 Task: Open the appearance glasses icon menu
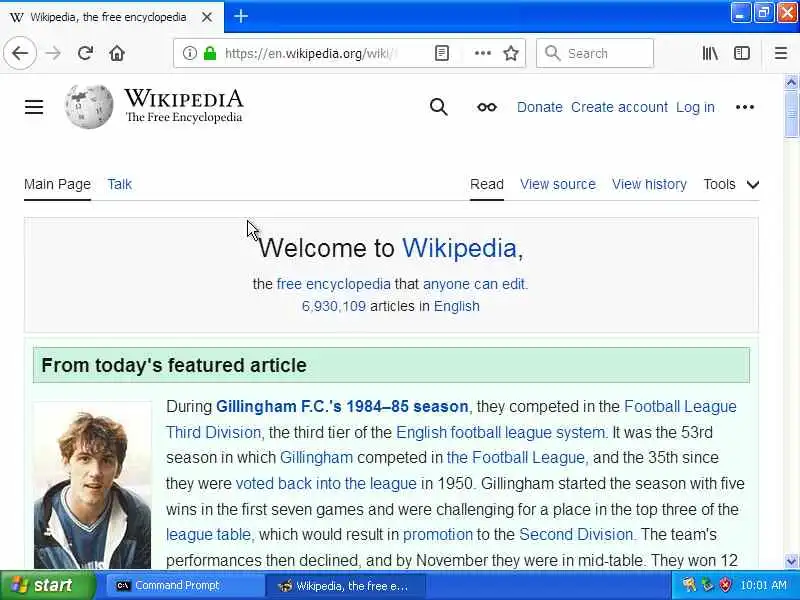pos(487,107)
